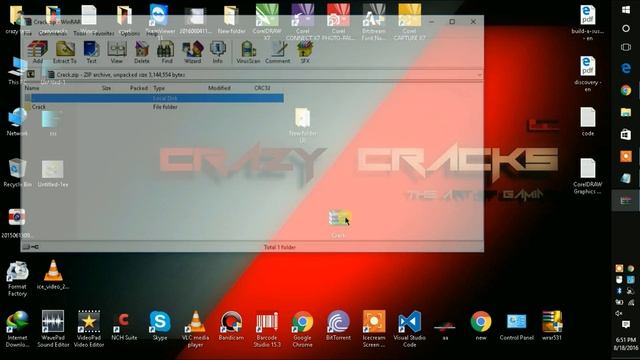
Task: Open the archive Comment tool
Action: click(278, 52)
